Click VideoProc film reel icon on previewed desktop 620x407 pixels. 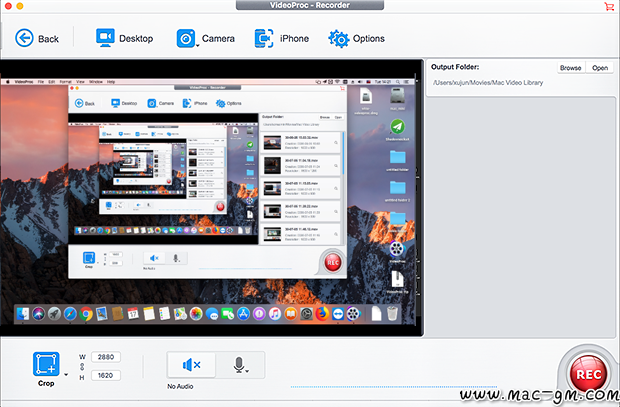(397, 249)
